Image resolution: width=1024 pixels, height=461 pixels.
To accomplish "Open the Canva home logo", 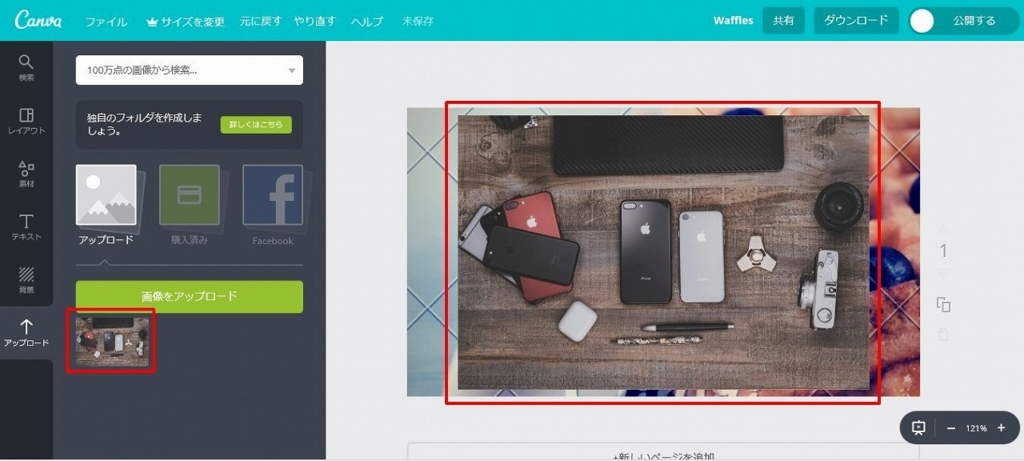I will tap(39, 20).
